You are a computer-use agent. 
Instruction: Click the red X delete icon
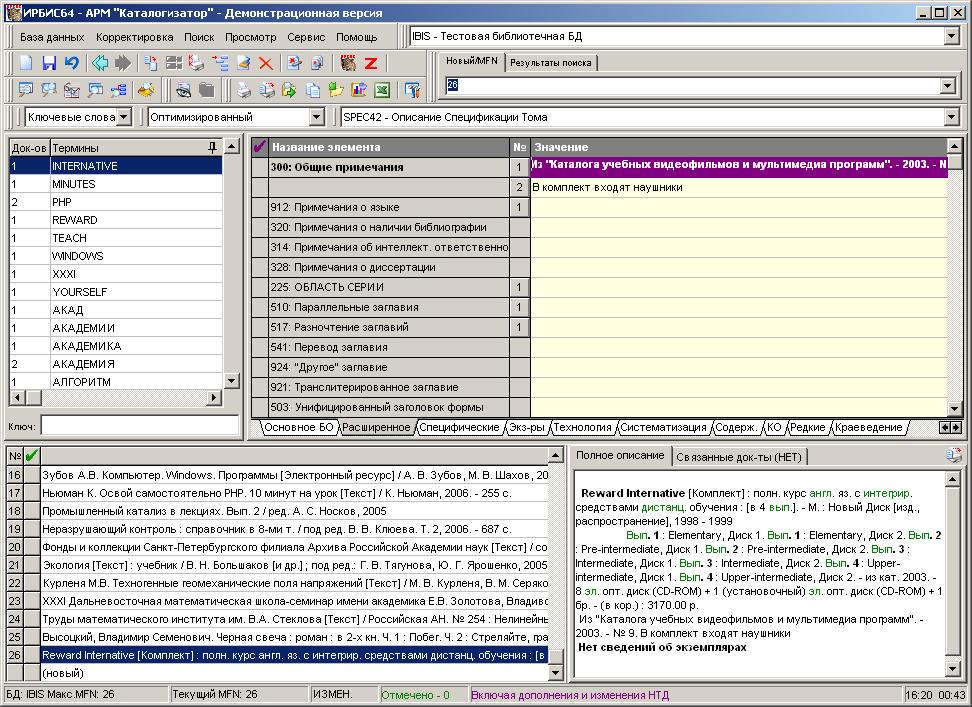[x=266, y=63]
